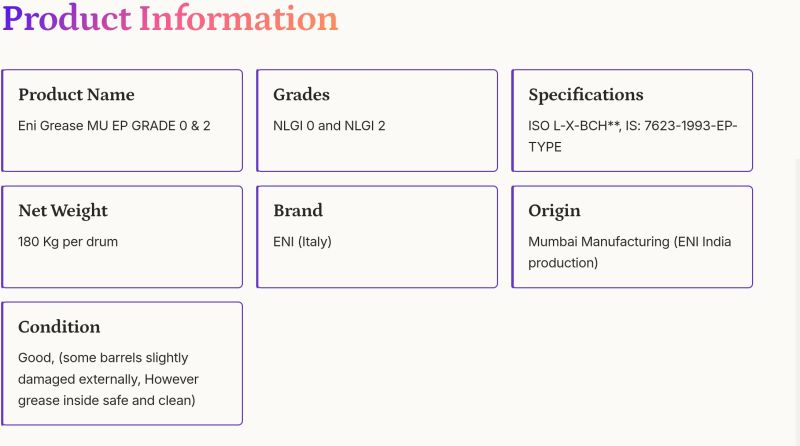Select the Product Name card title
This screenshot has width=800, height=446.
coord(76,95)
